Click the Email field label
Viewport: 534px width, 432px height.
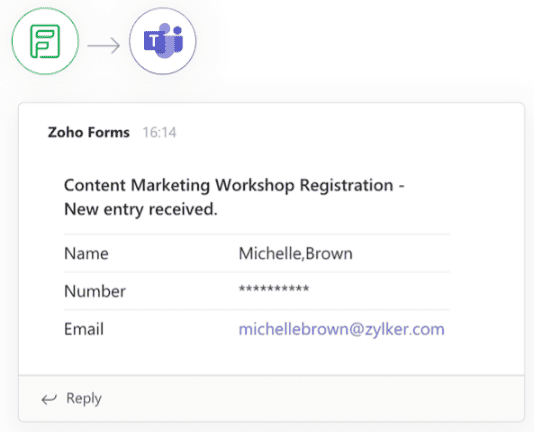pyautogui.click(x=84, y=329)
